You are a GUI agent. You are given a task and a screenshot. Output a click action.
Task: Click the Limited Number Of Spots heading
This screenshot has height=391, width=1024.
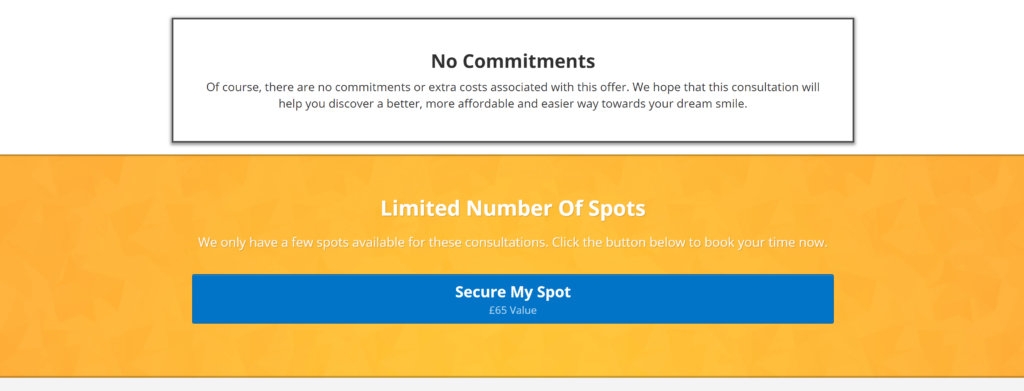(x=513, y=209)
